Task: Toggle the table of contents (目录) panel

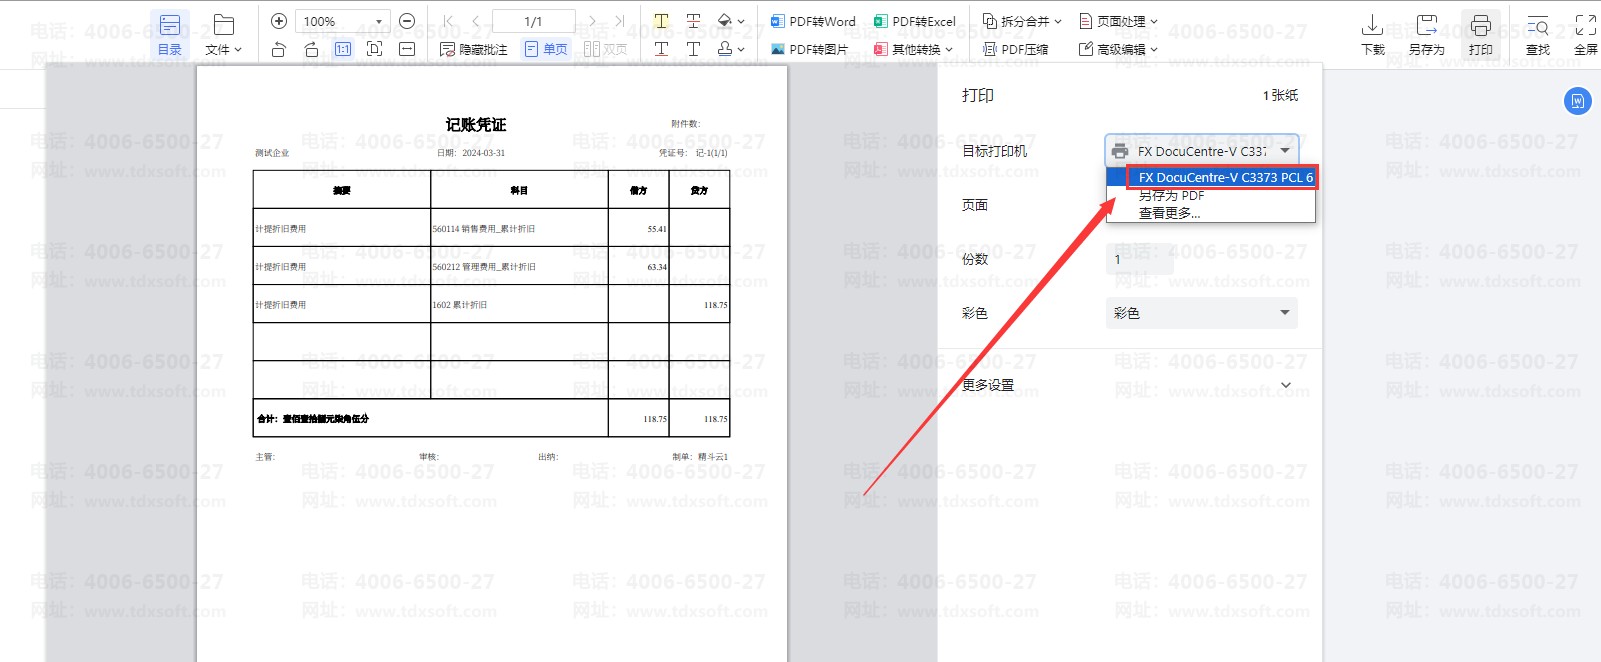Action: point(170,34)
